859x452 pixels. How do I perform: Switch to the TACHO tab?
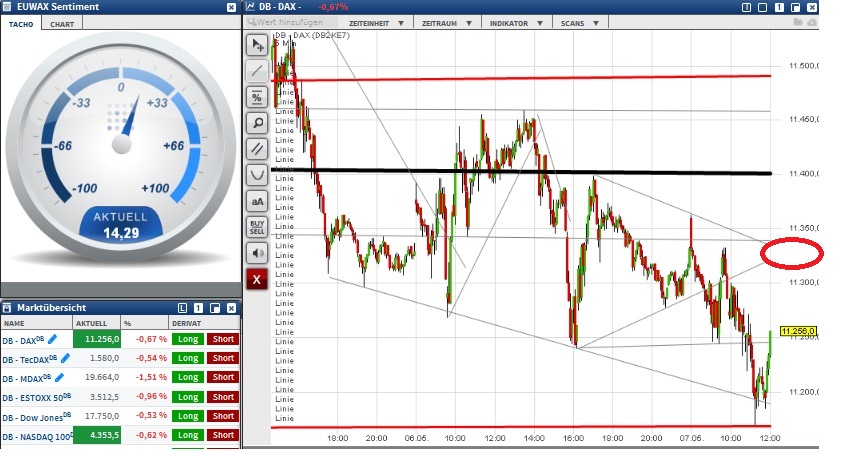(x=21, y=24)
